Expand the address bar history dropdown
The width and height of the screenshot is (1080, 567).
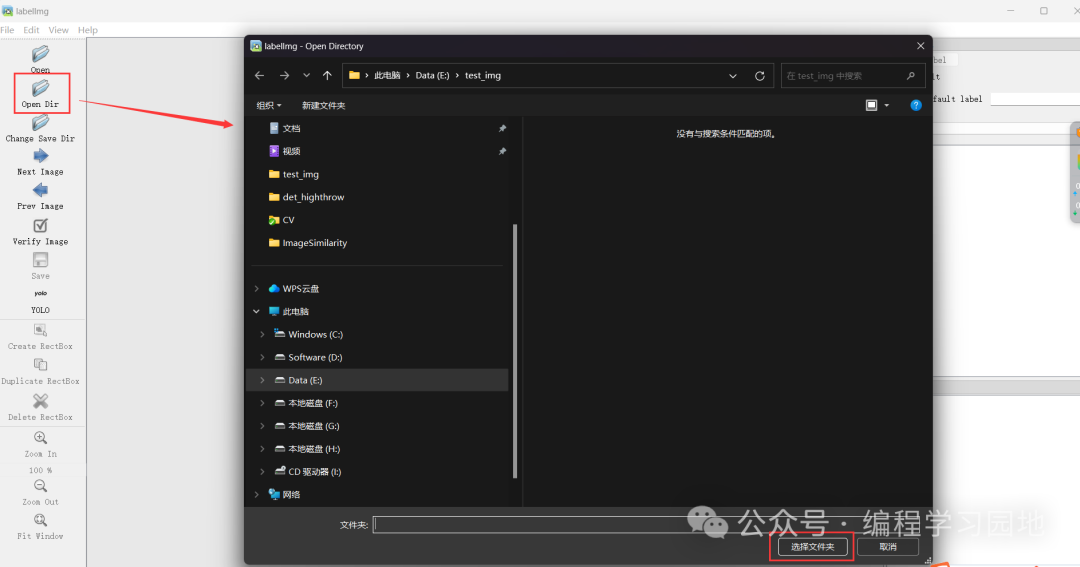pos(733,76)
